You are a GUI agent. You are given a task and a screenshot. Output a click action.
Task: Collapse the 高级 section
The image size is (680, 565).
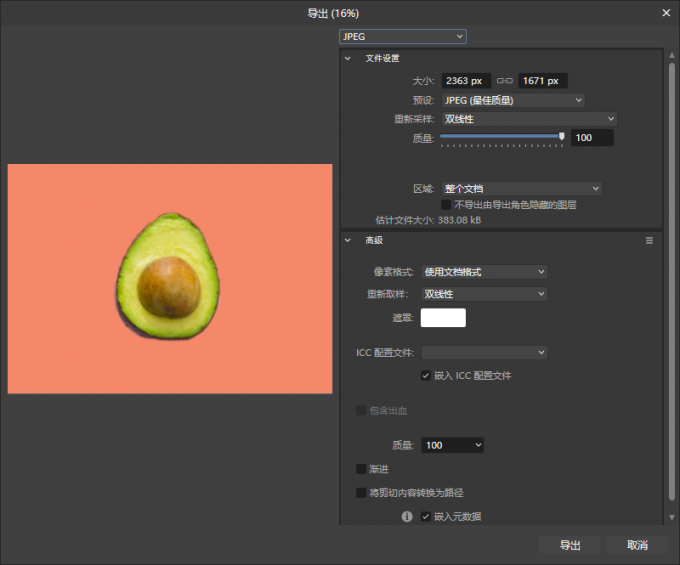click(348, 240)
